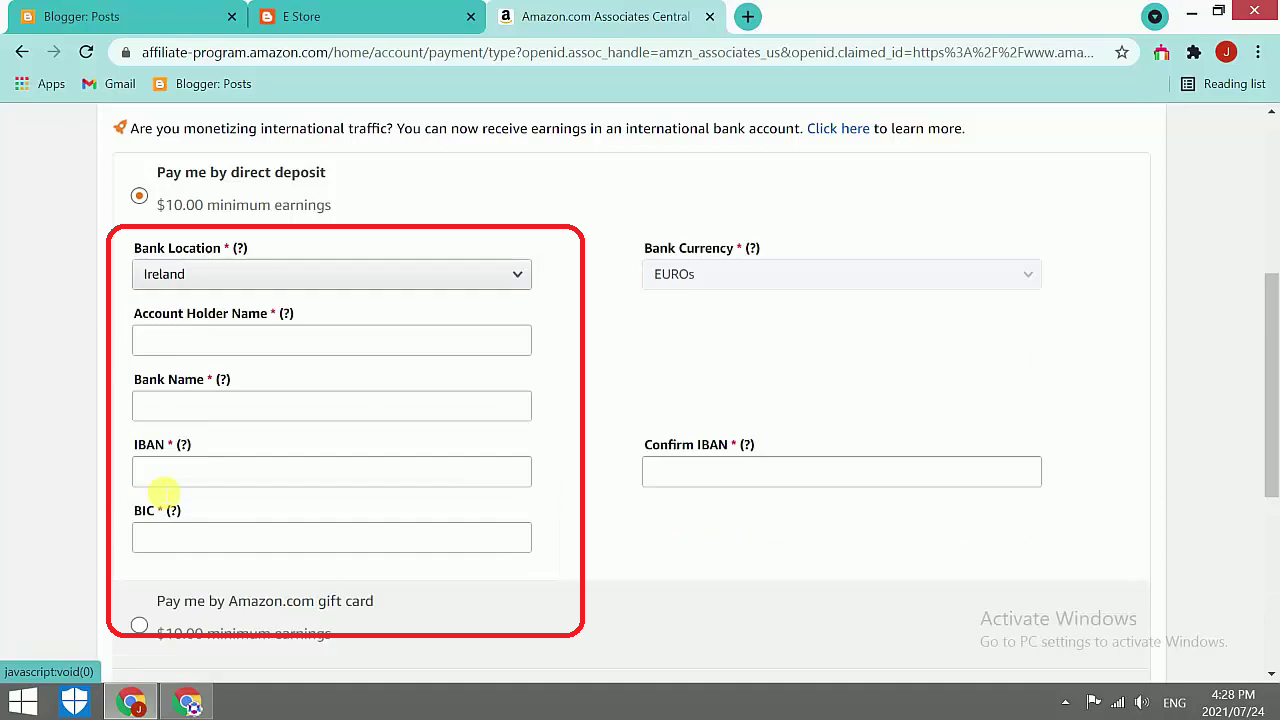
Task: Close the Blogger: Posts tab
Action: pyautogui.click(x=232, y=17)
